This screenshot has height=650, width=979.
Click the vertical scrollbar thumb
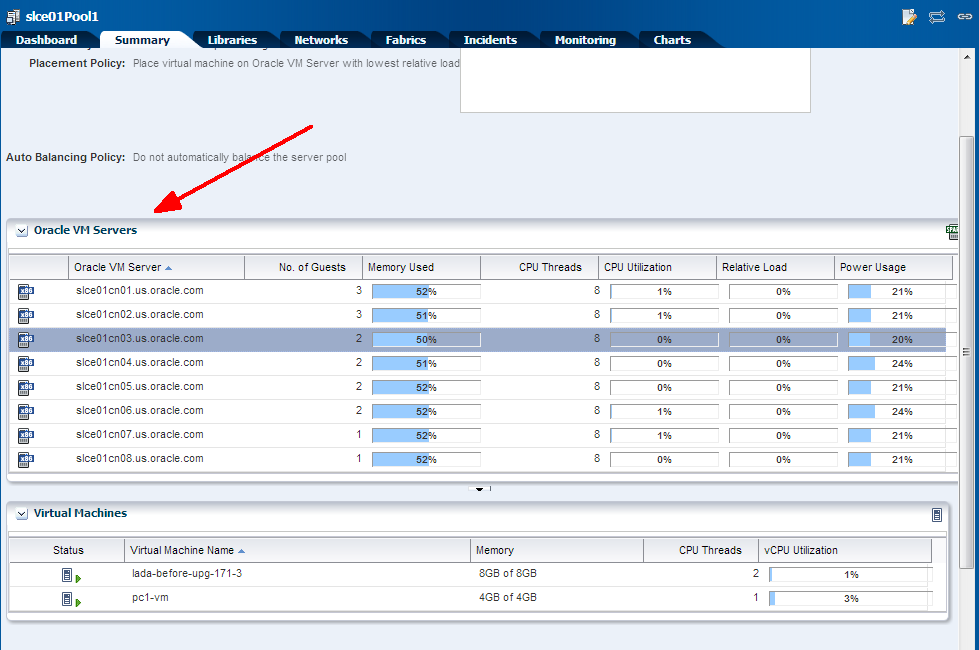(x=967, y=352)
